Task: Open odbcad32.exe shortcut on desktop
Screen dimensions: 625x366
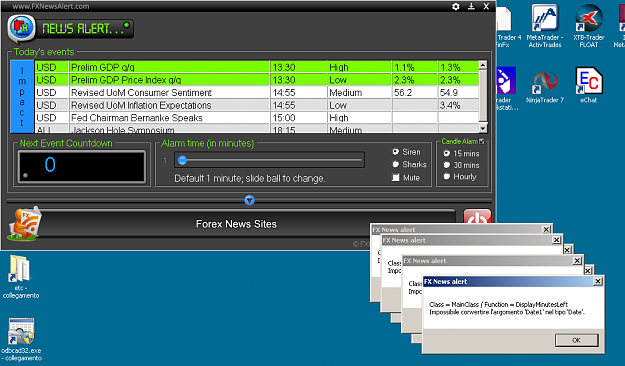Action: click(22, 340)
